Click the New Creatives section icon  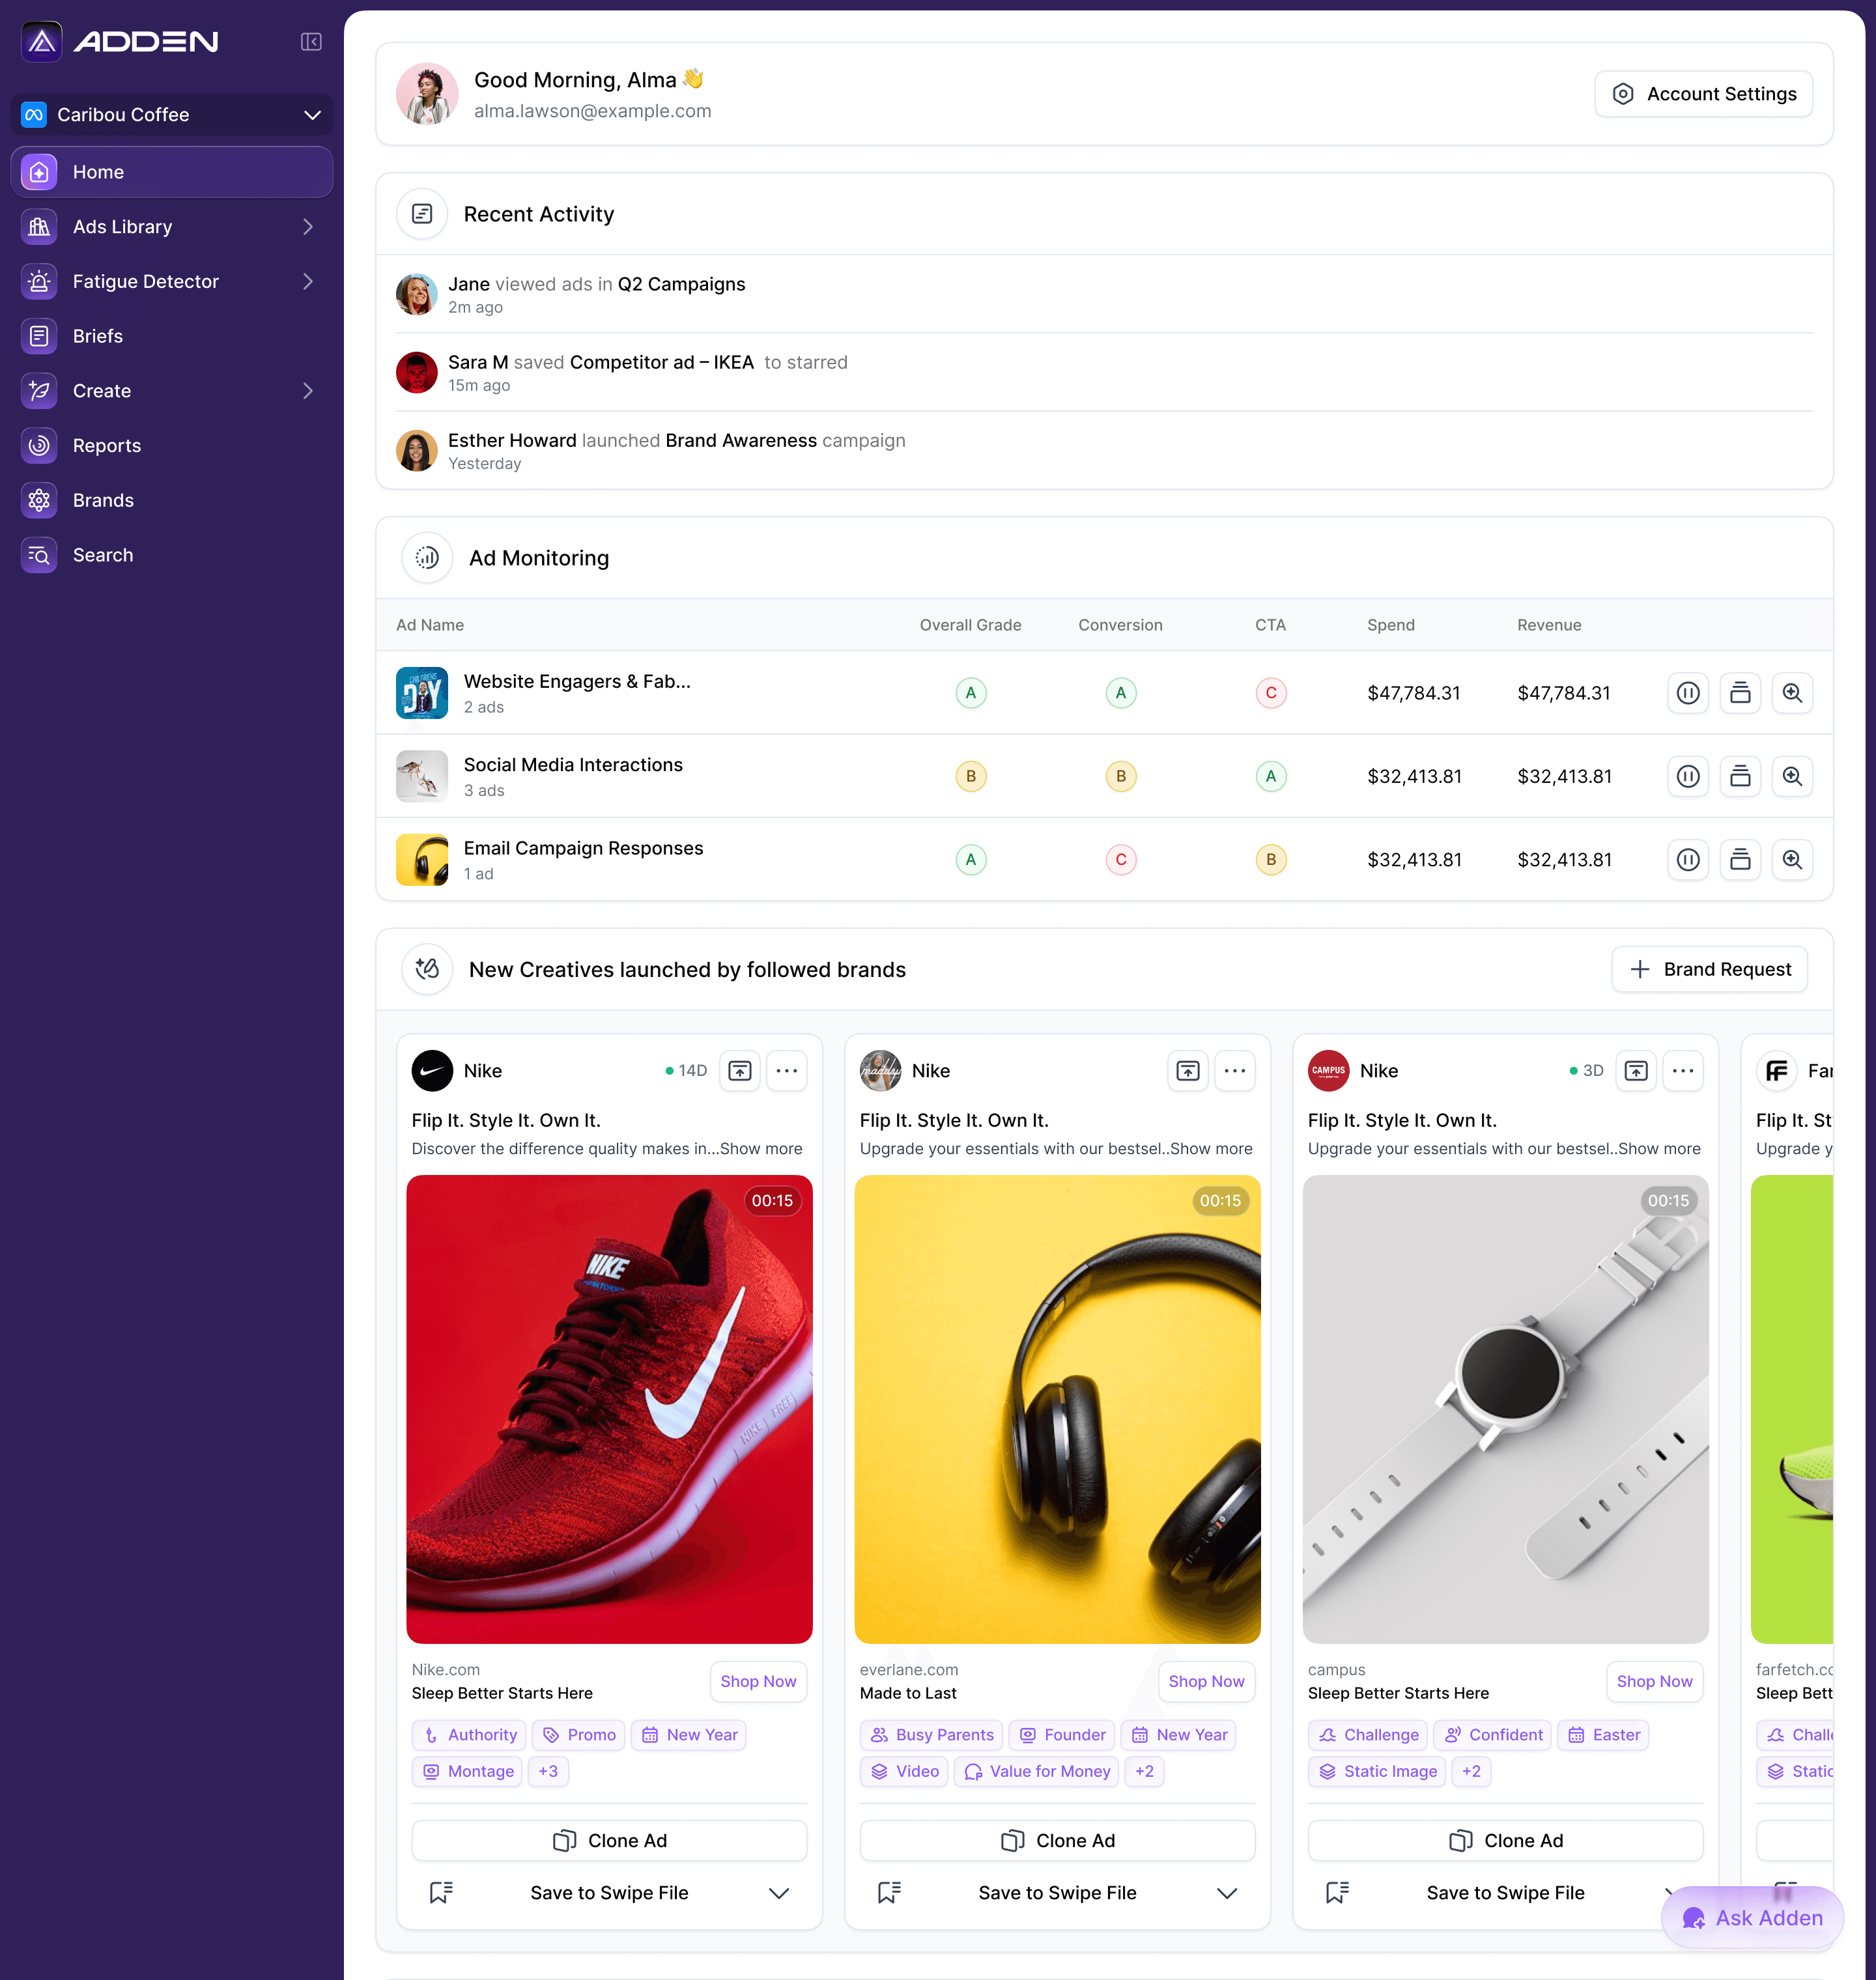pyautogui.click(x=427, y=970)
